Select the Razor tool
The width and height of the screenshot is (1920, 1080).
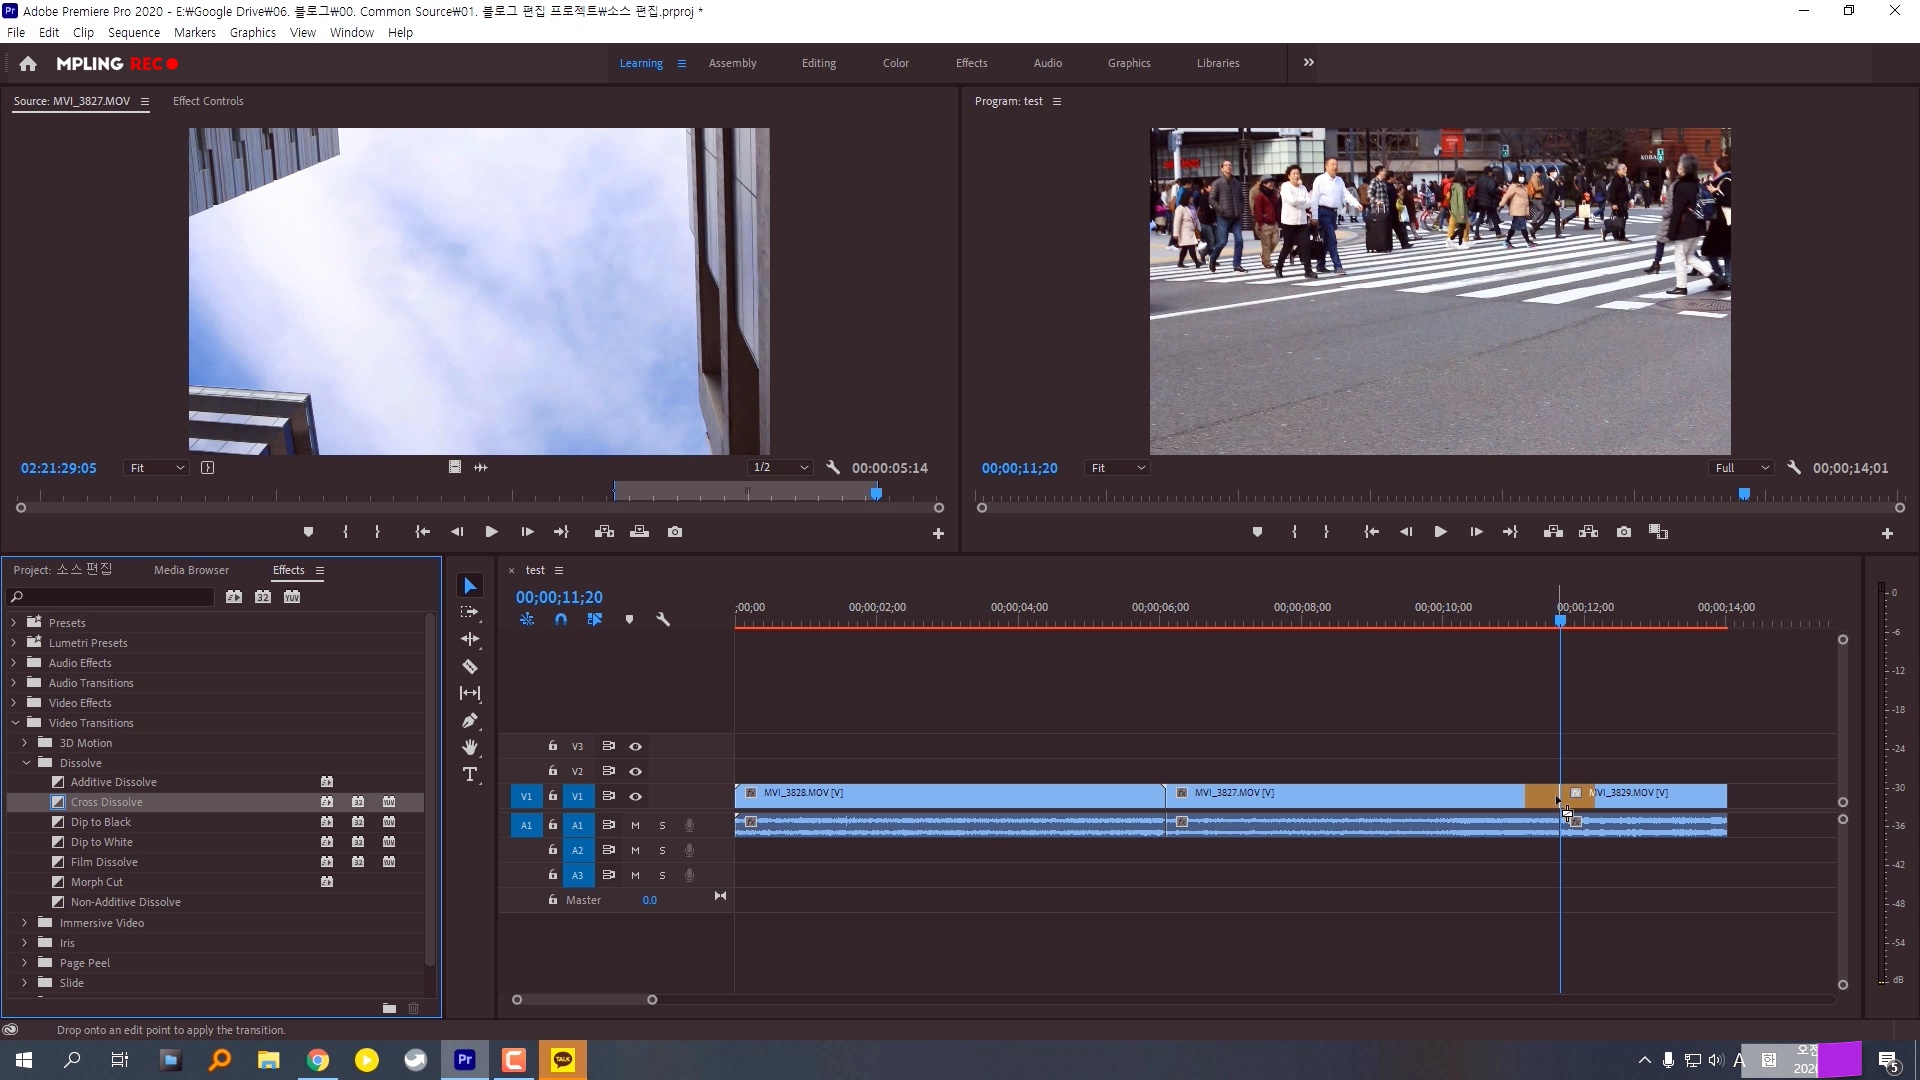point(470,666)
